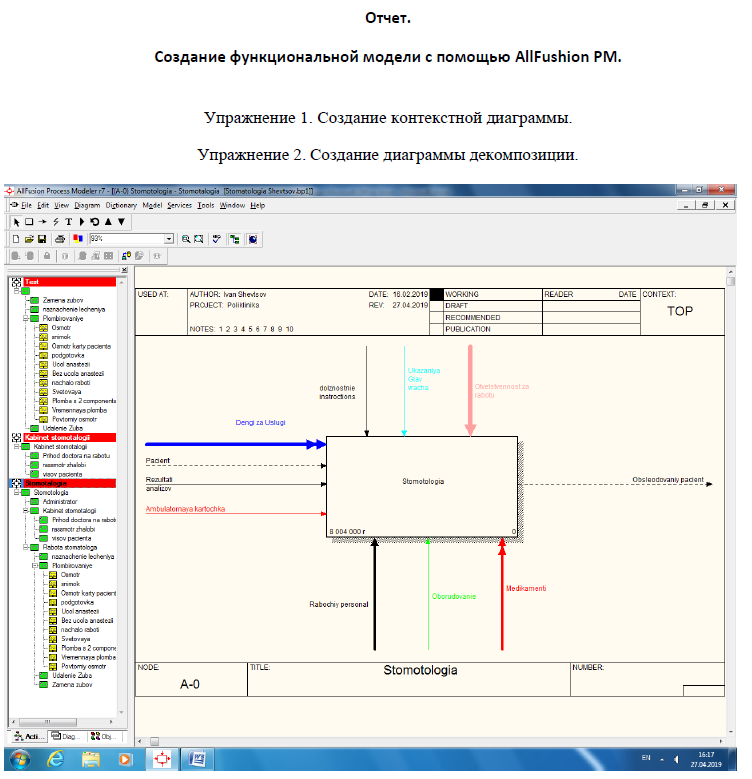The image size is (752, 779).
Task: Switch to the Diagrams tab in explorer
Action: 67,737
